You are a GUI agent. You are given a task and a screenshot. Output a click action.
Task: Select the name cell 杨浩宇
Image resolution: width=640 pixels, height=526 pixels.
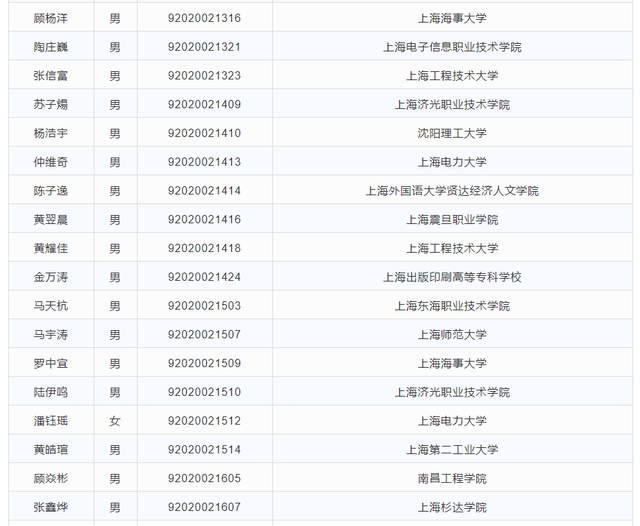pos(51,133)
